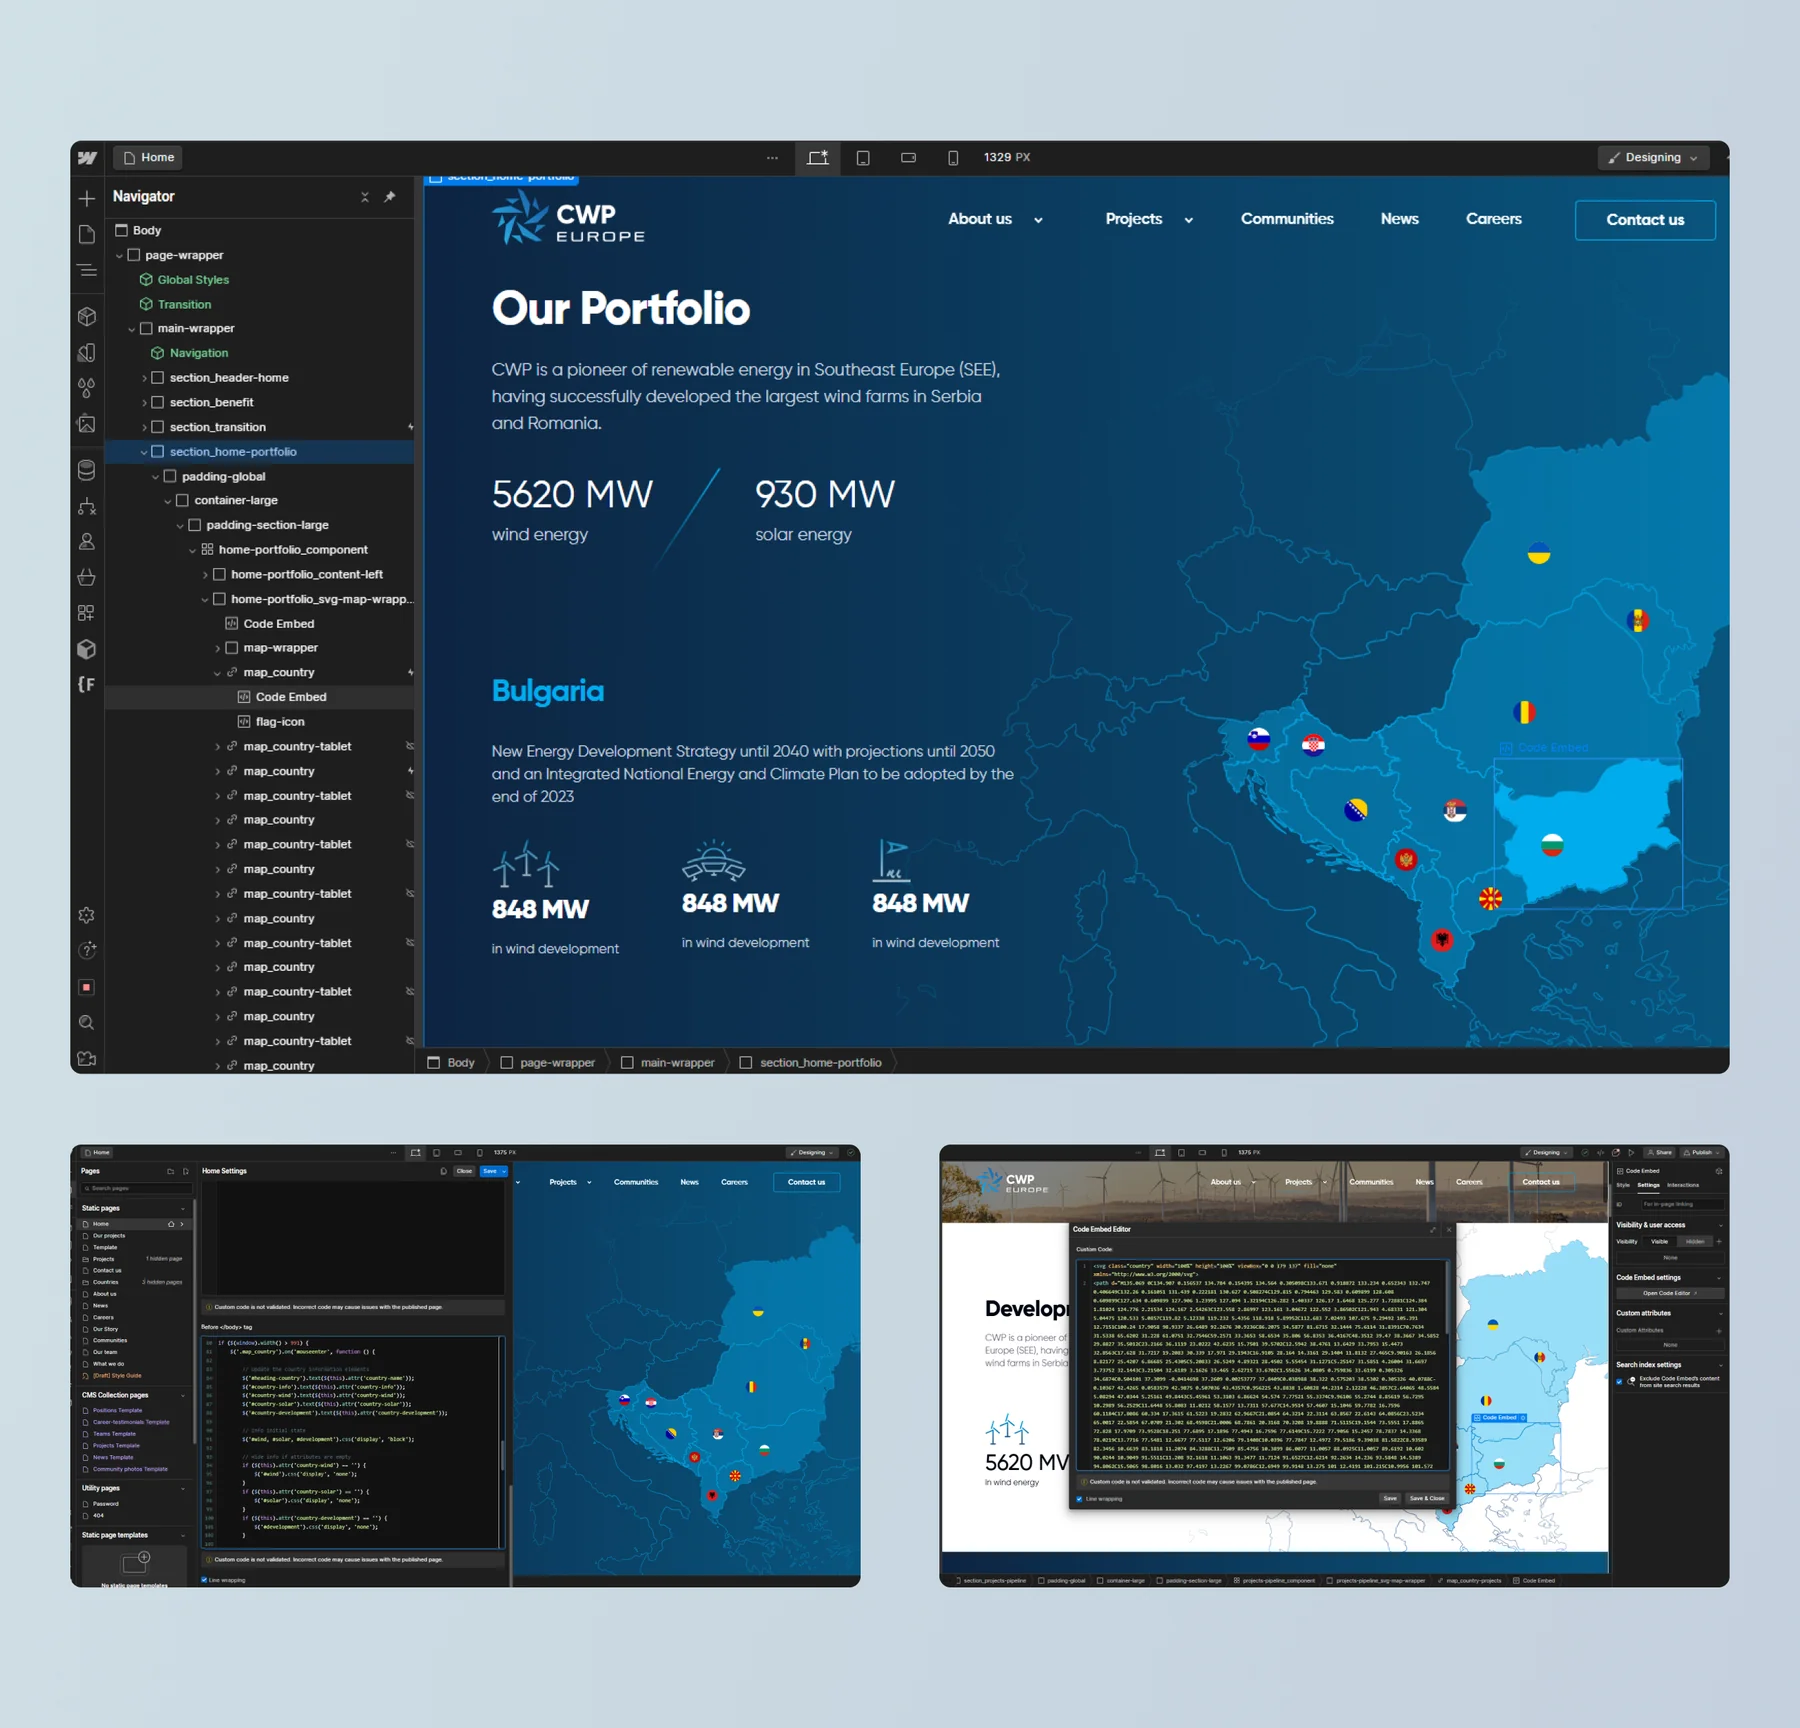
Task: Open the Designing mode dropdown in main window
Action: tap(1653, 158)
